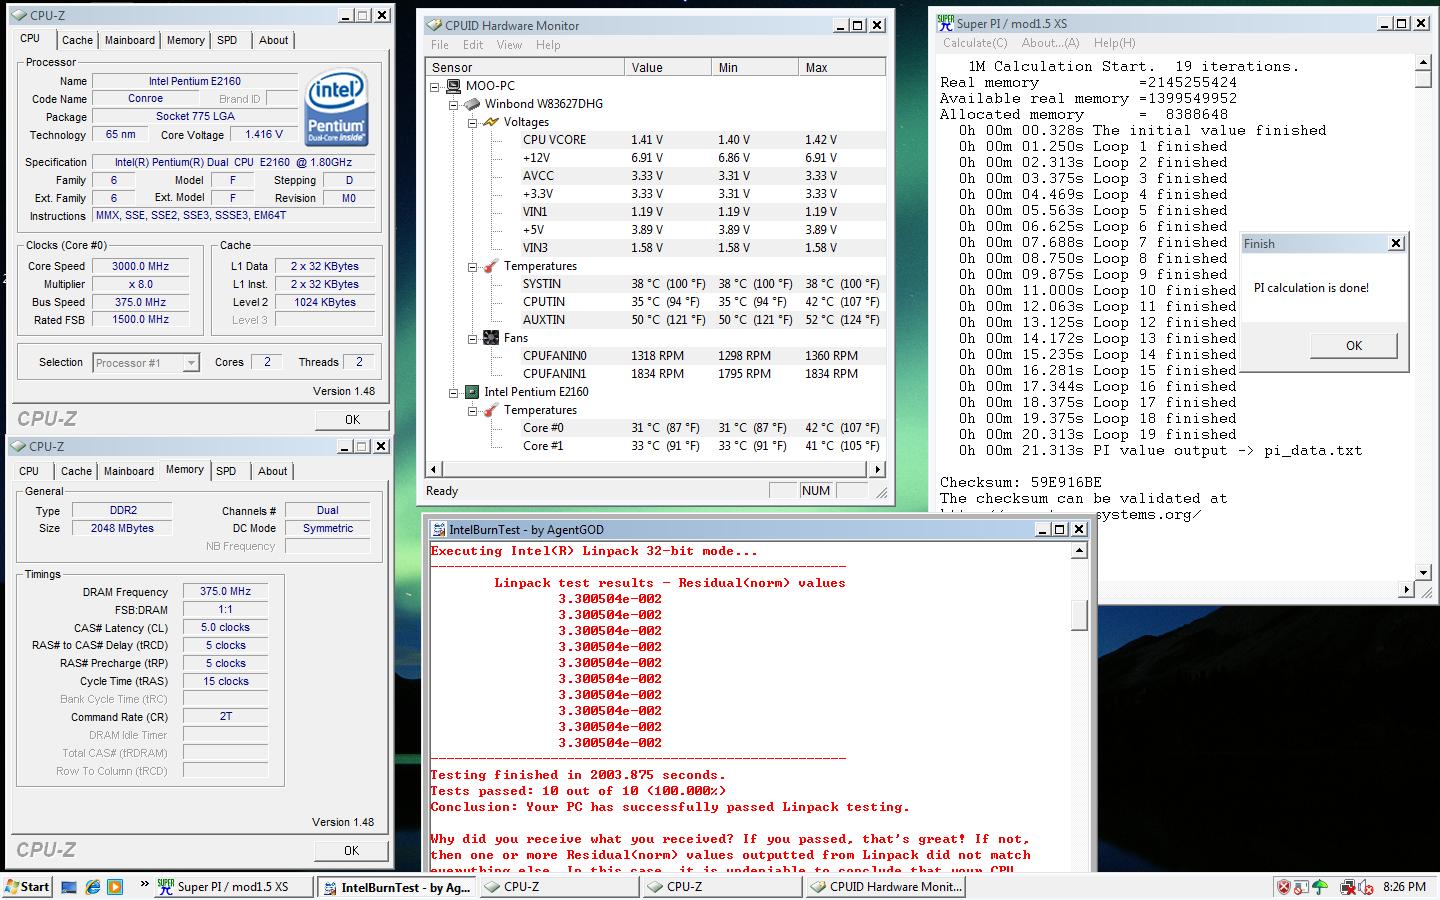Viewport: 1440px width, 900px height.
Task: Open Windows Media Player from quick launch
Action: pyautogui.click(x=115, y=887)
